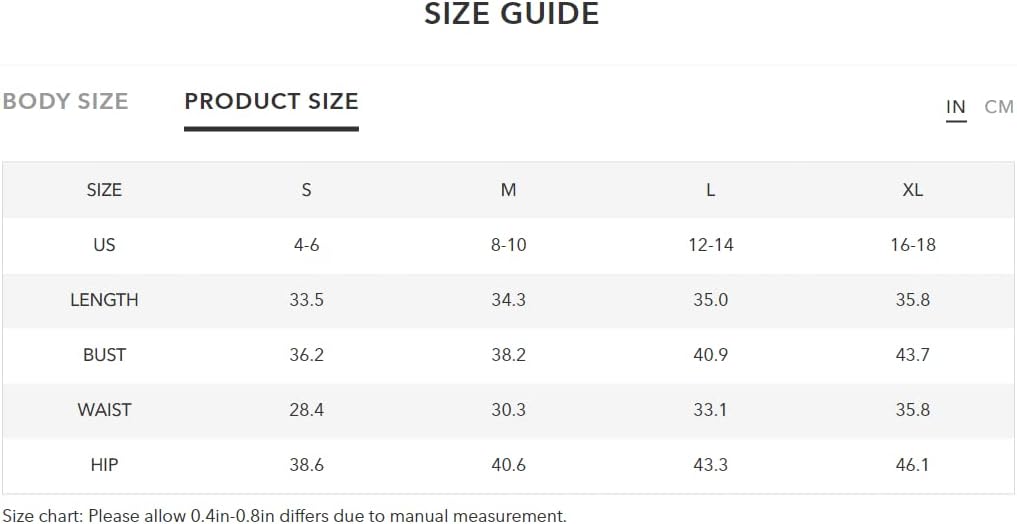
Task: Click the L hip value 43.3
Action: coord(711,465)
